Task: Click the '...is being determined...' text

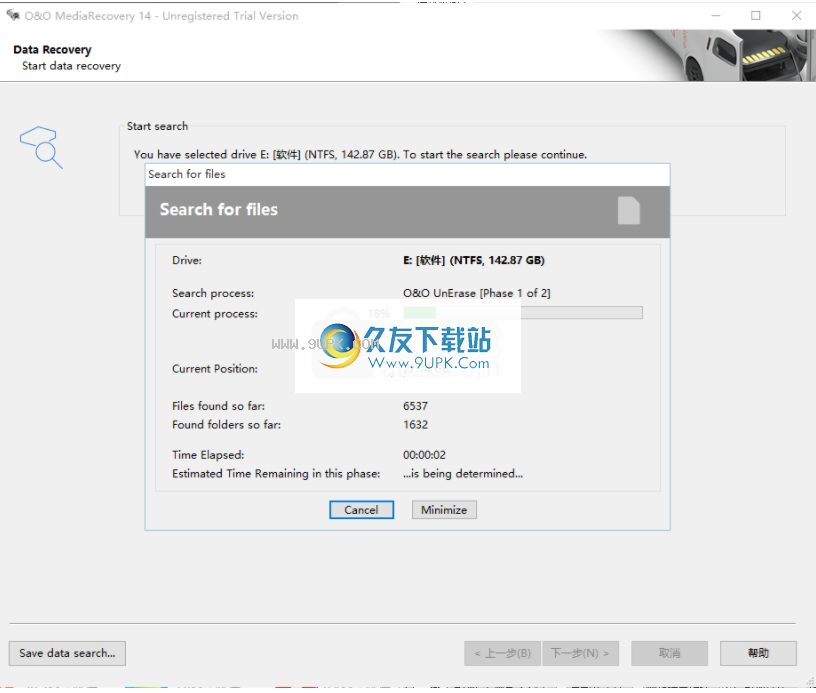Action: click(x=463, y=473)
